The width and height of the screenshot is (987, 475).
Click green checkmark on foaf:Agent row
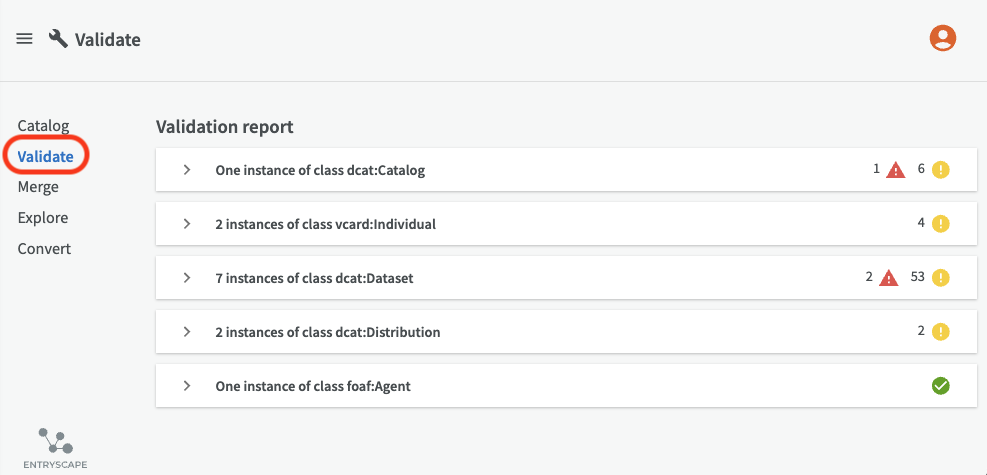coord(940,386)
